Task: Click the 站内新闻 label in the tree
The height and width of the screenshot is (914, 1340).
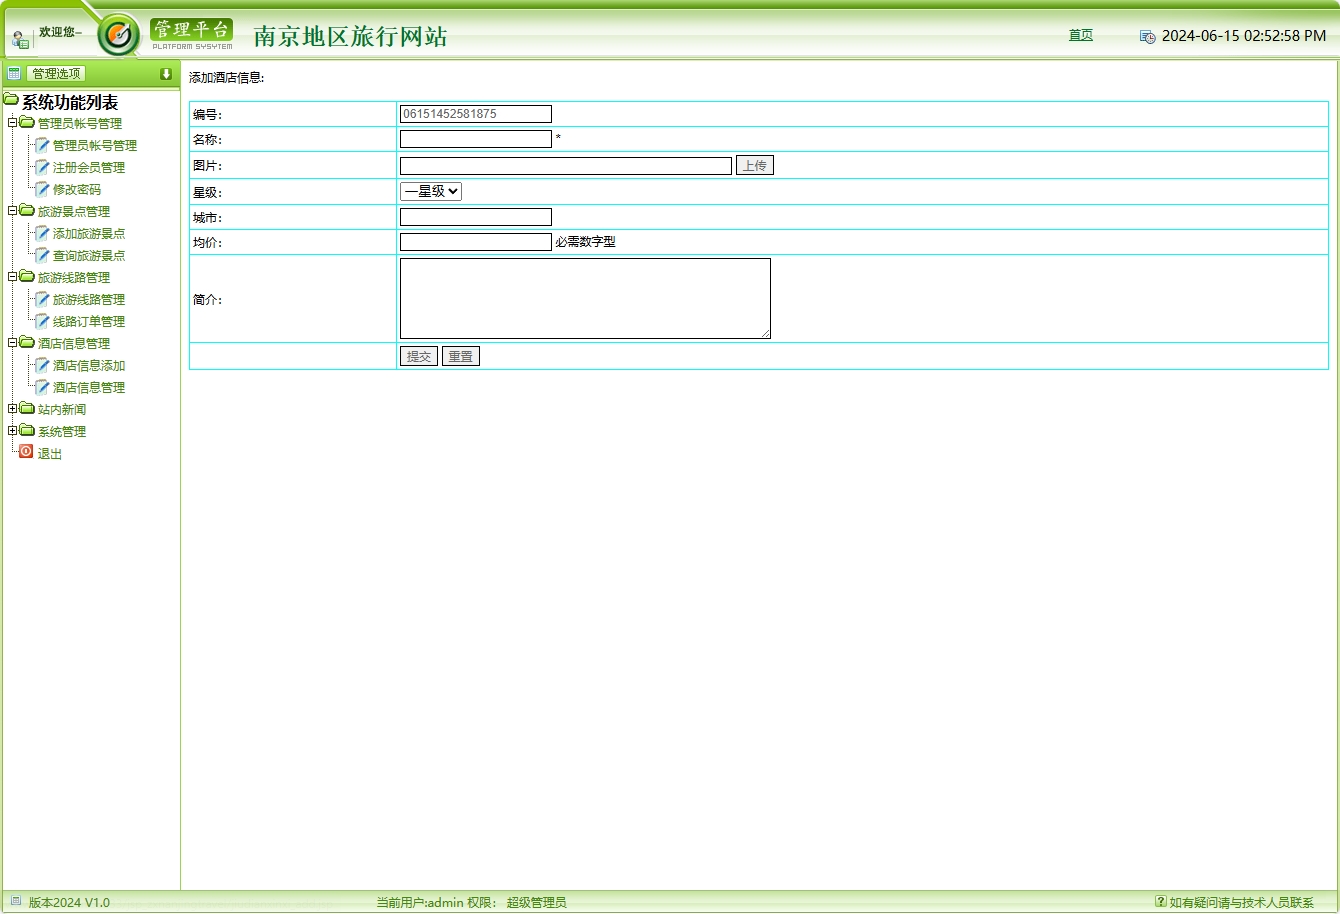Action: click(62, 410)
